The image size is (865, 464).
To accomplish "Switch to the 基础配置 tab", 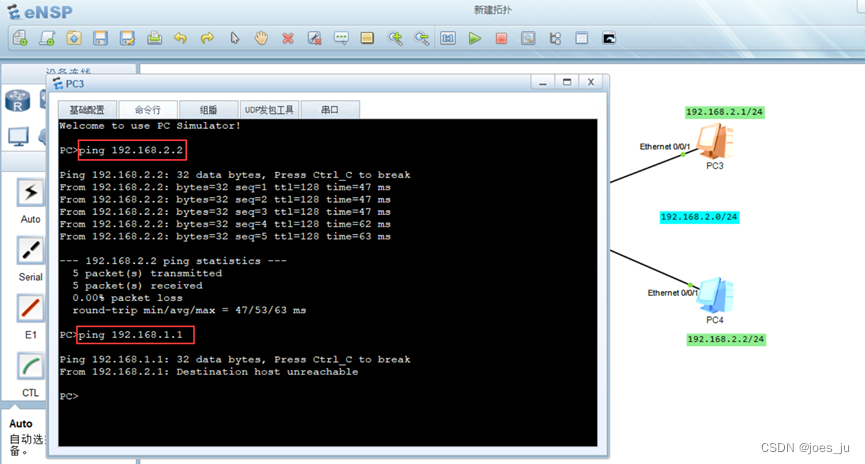I will click(x=87, y=110).
